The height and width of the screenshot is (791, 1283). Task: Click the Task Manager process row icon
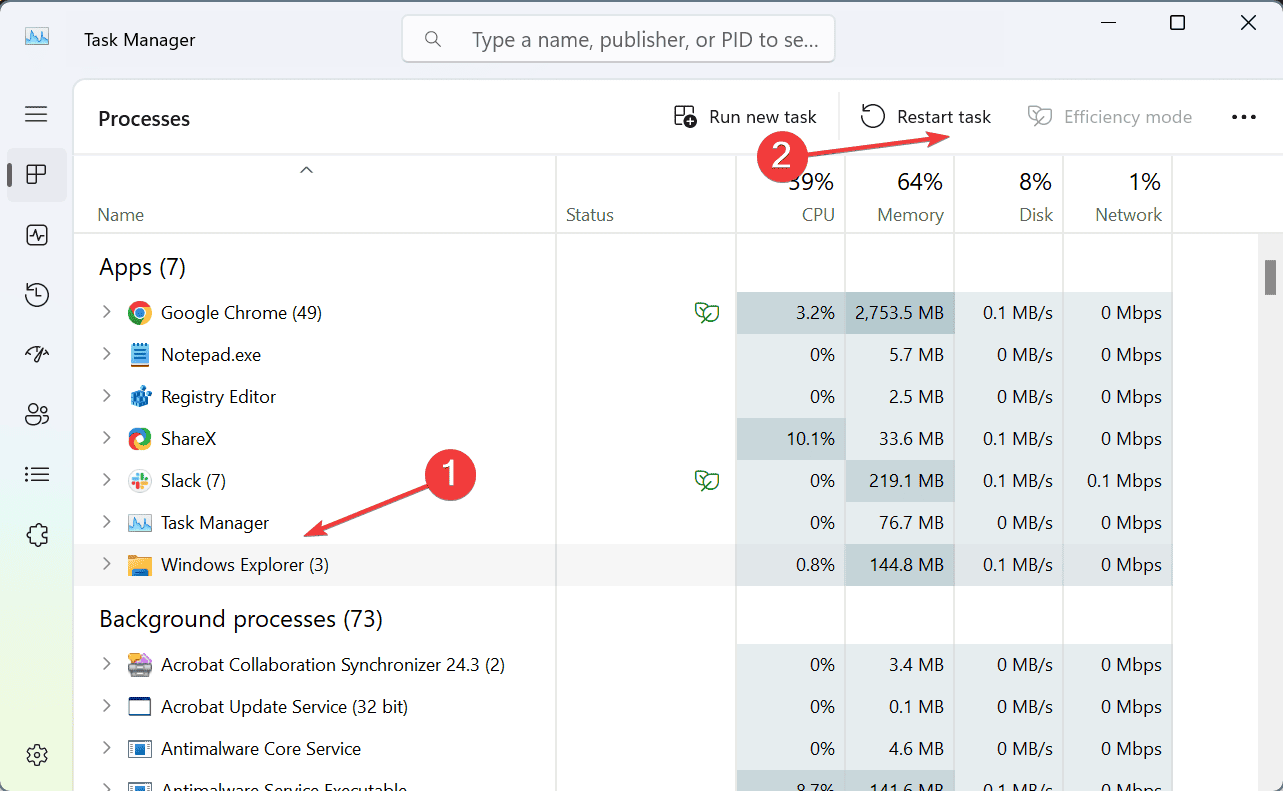[139, 523]
